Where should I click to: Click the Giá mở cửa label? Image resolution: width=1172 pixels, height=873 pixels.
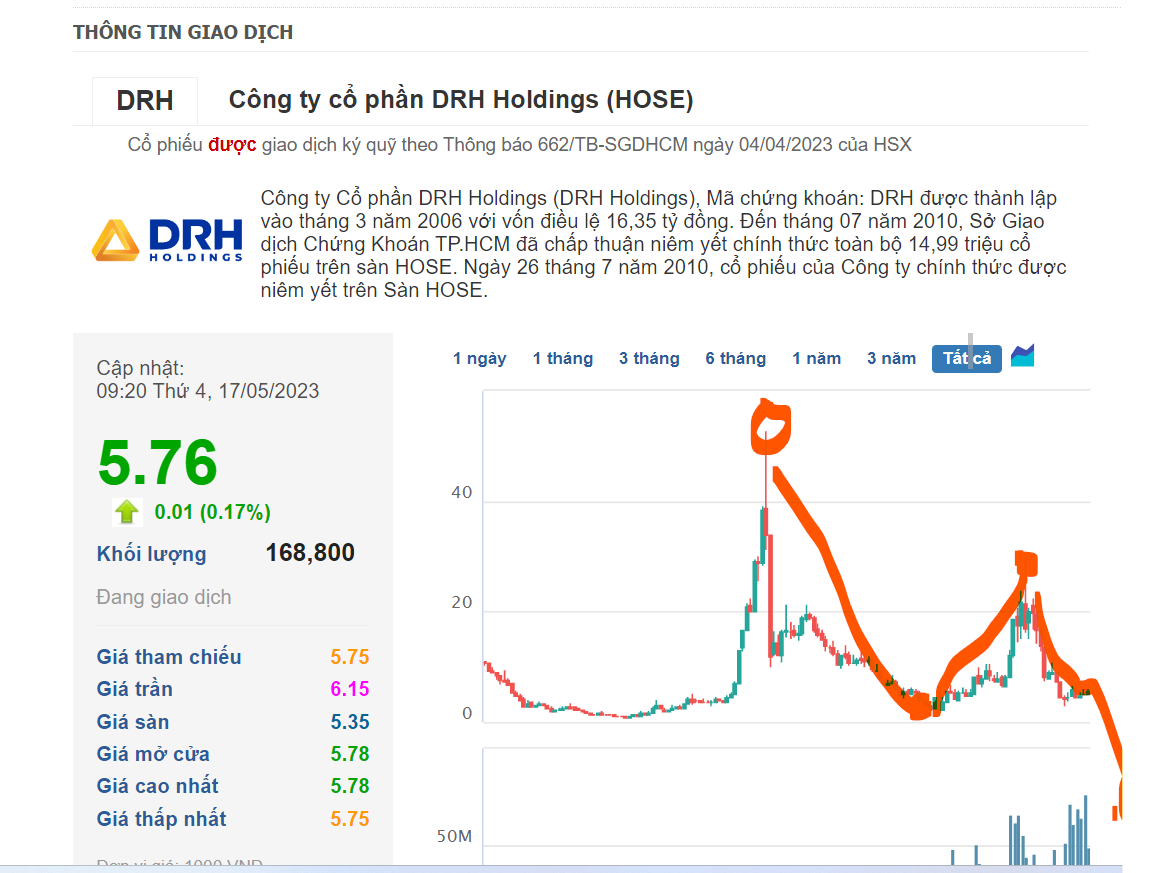pyautogui.click(x=153, y=754)
